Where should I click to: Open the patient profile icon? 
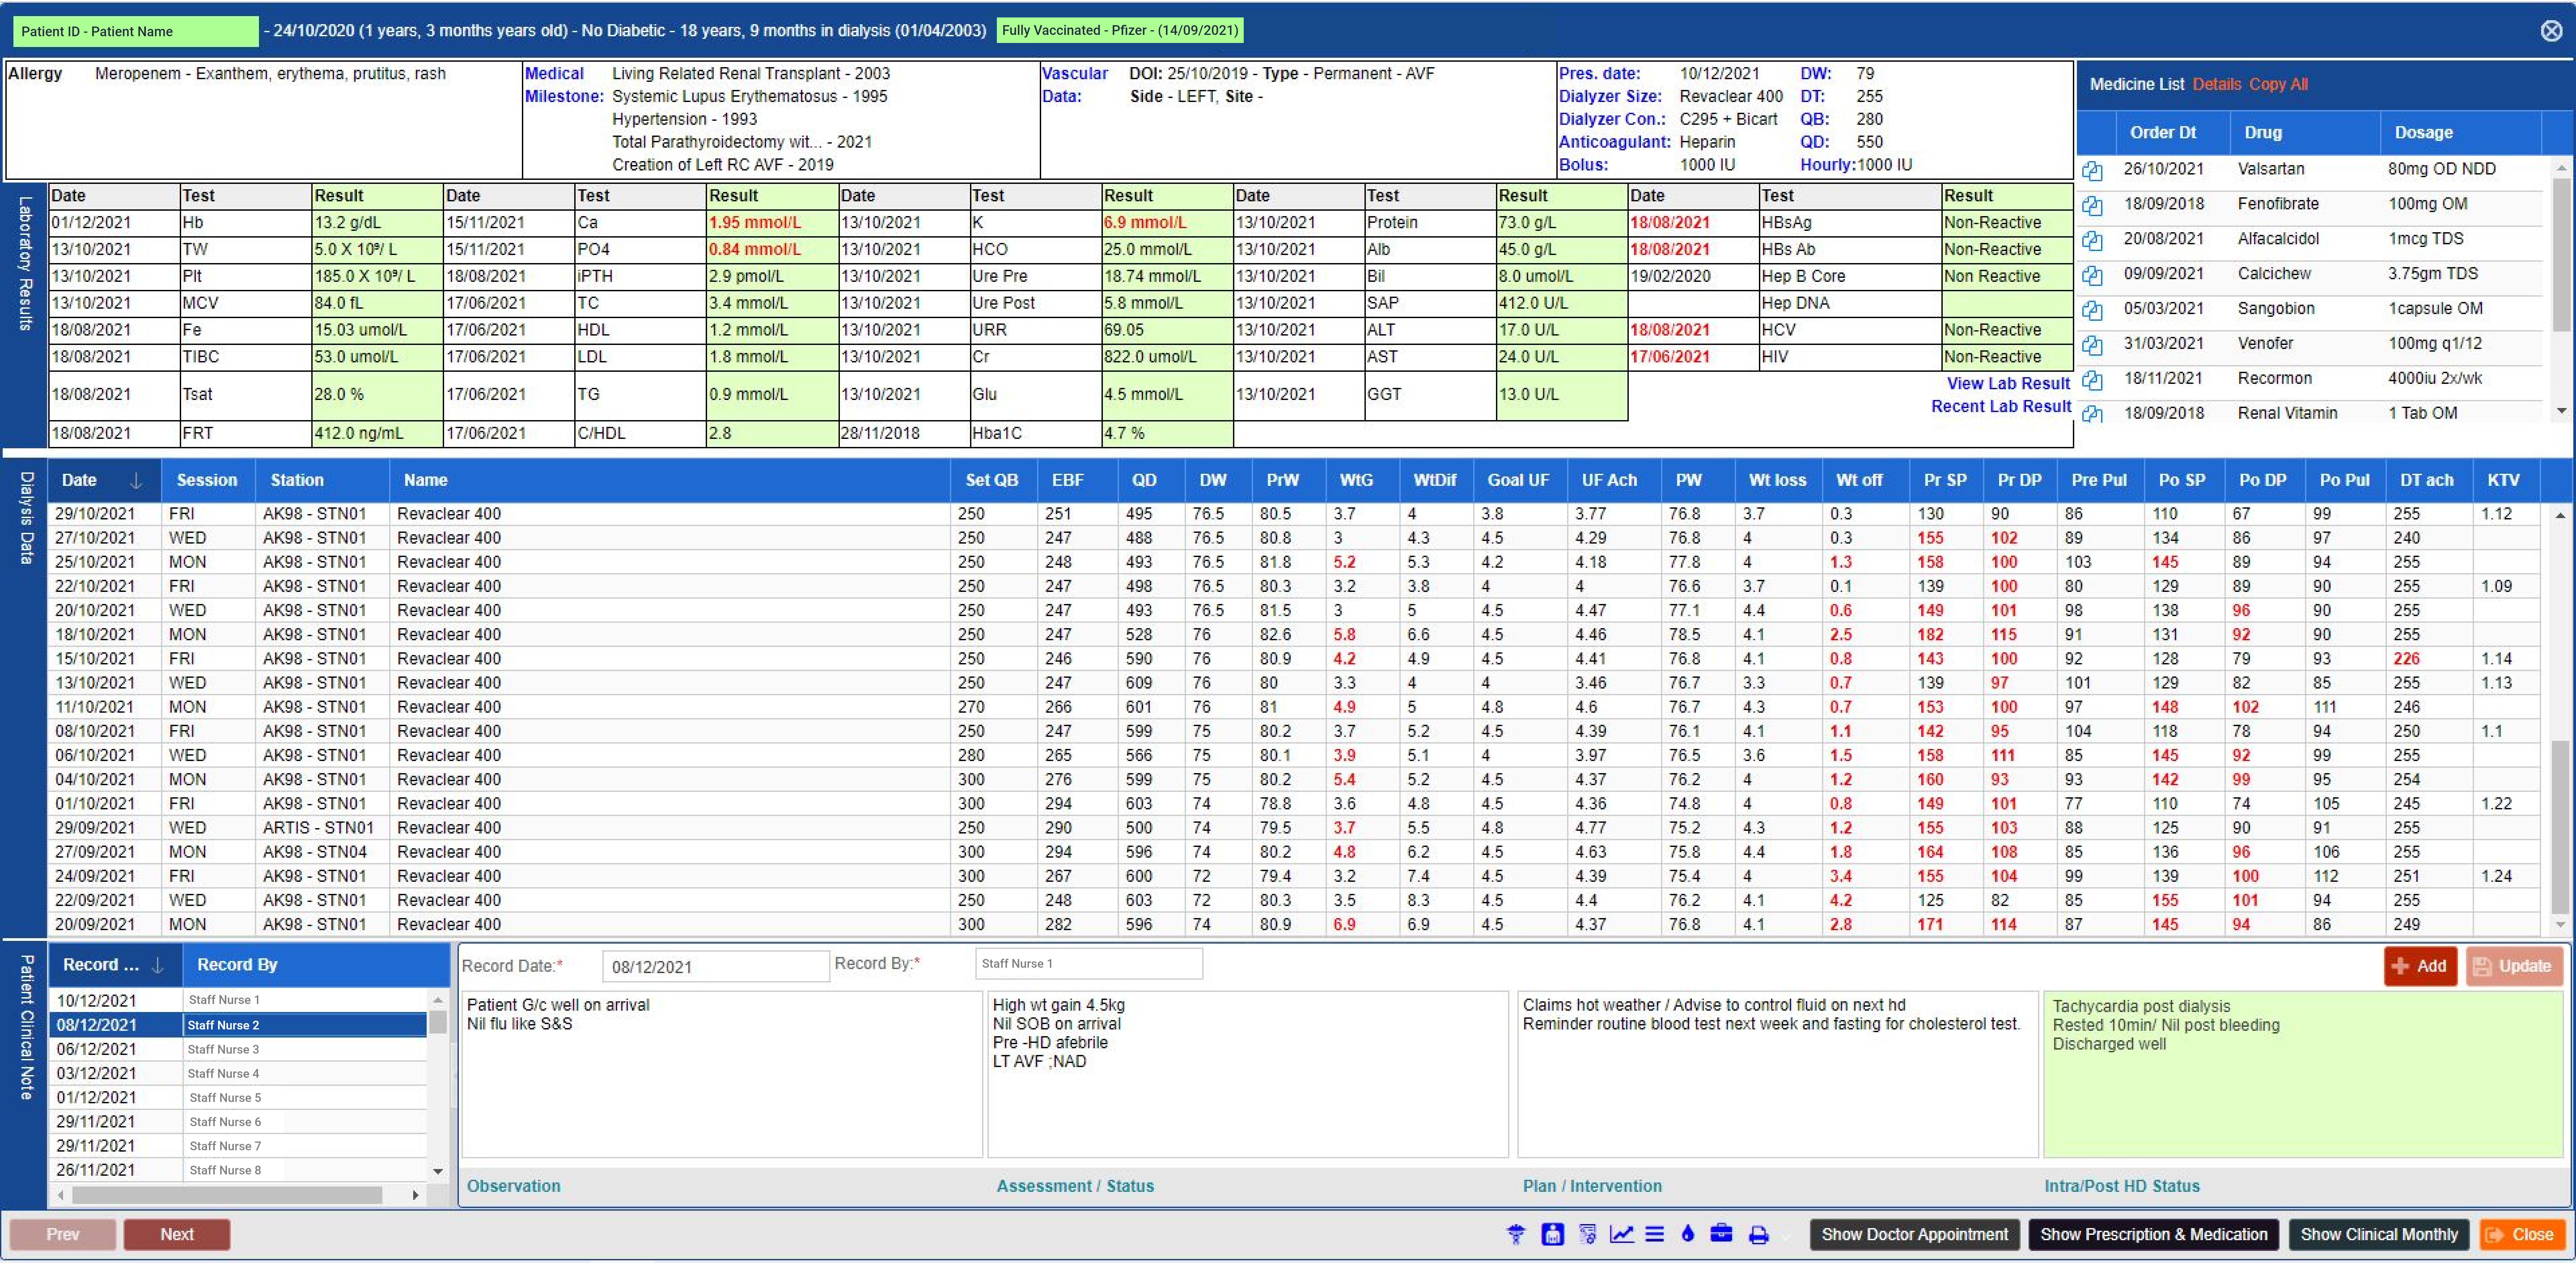click(x=1553, y=1234)
